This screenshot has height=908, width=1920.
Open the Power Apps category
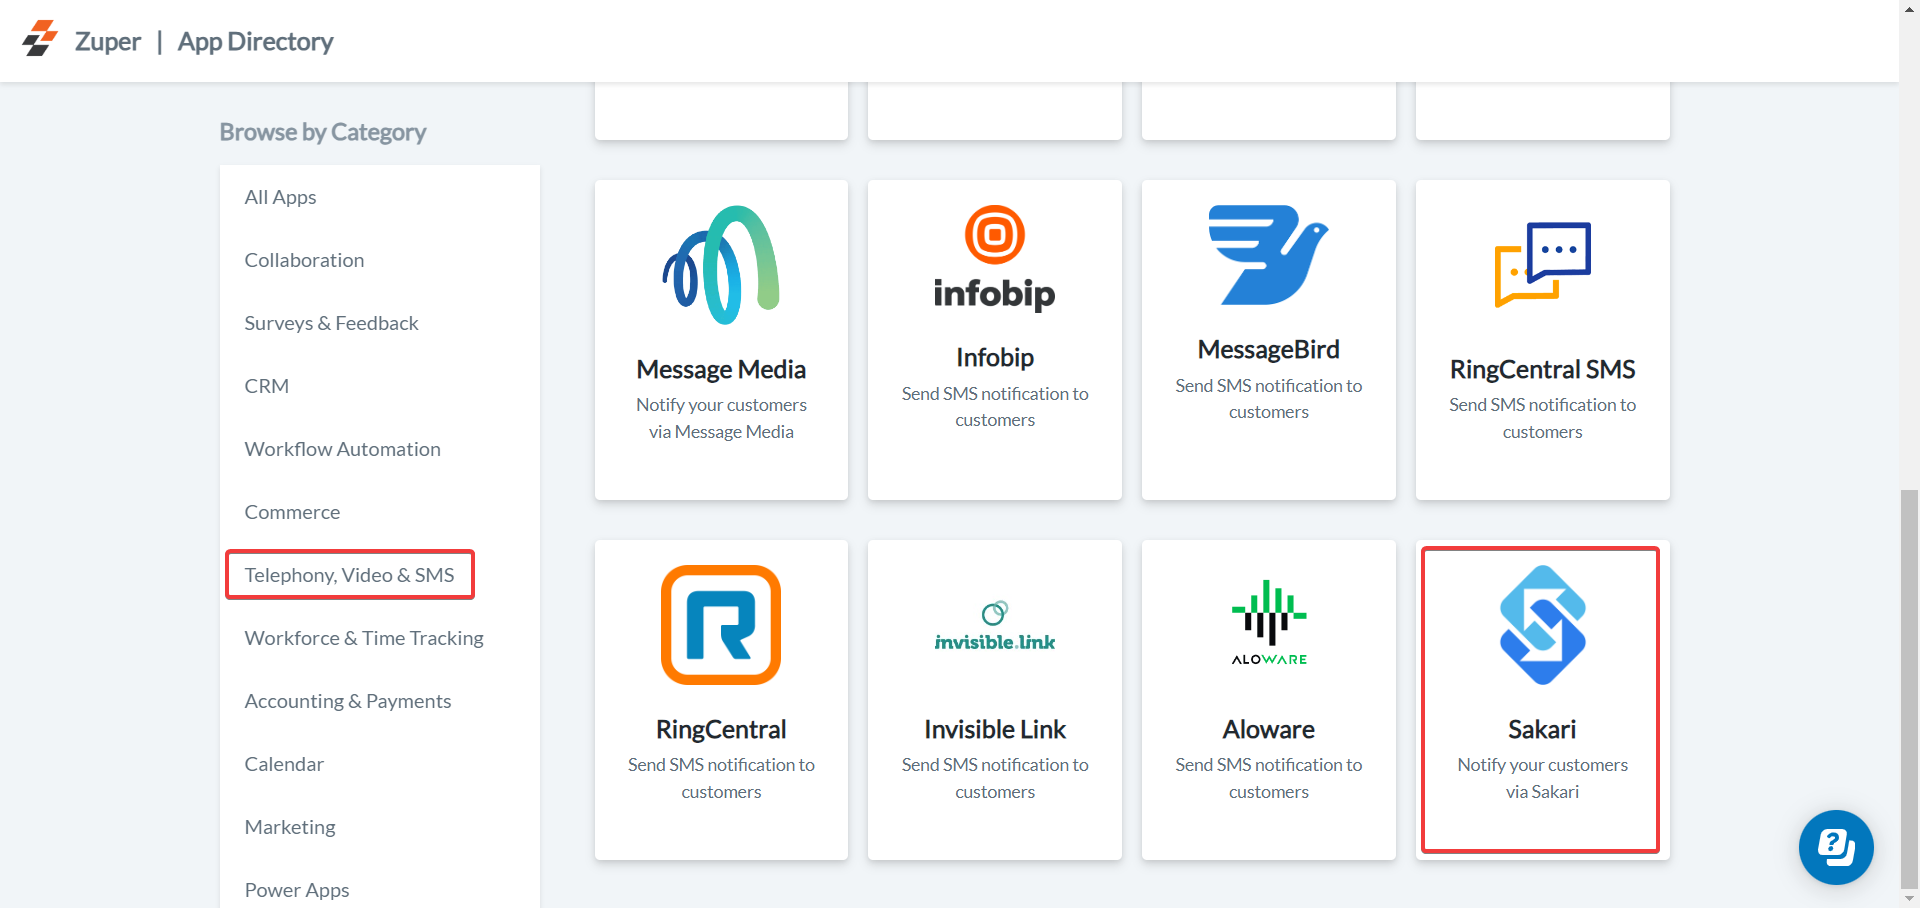pyautogui.click(x=297, y=890)
